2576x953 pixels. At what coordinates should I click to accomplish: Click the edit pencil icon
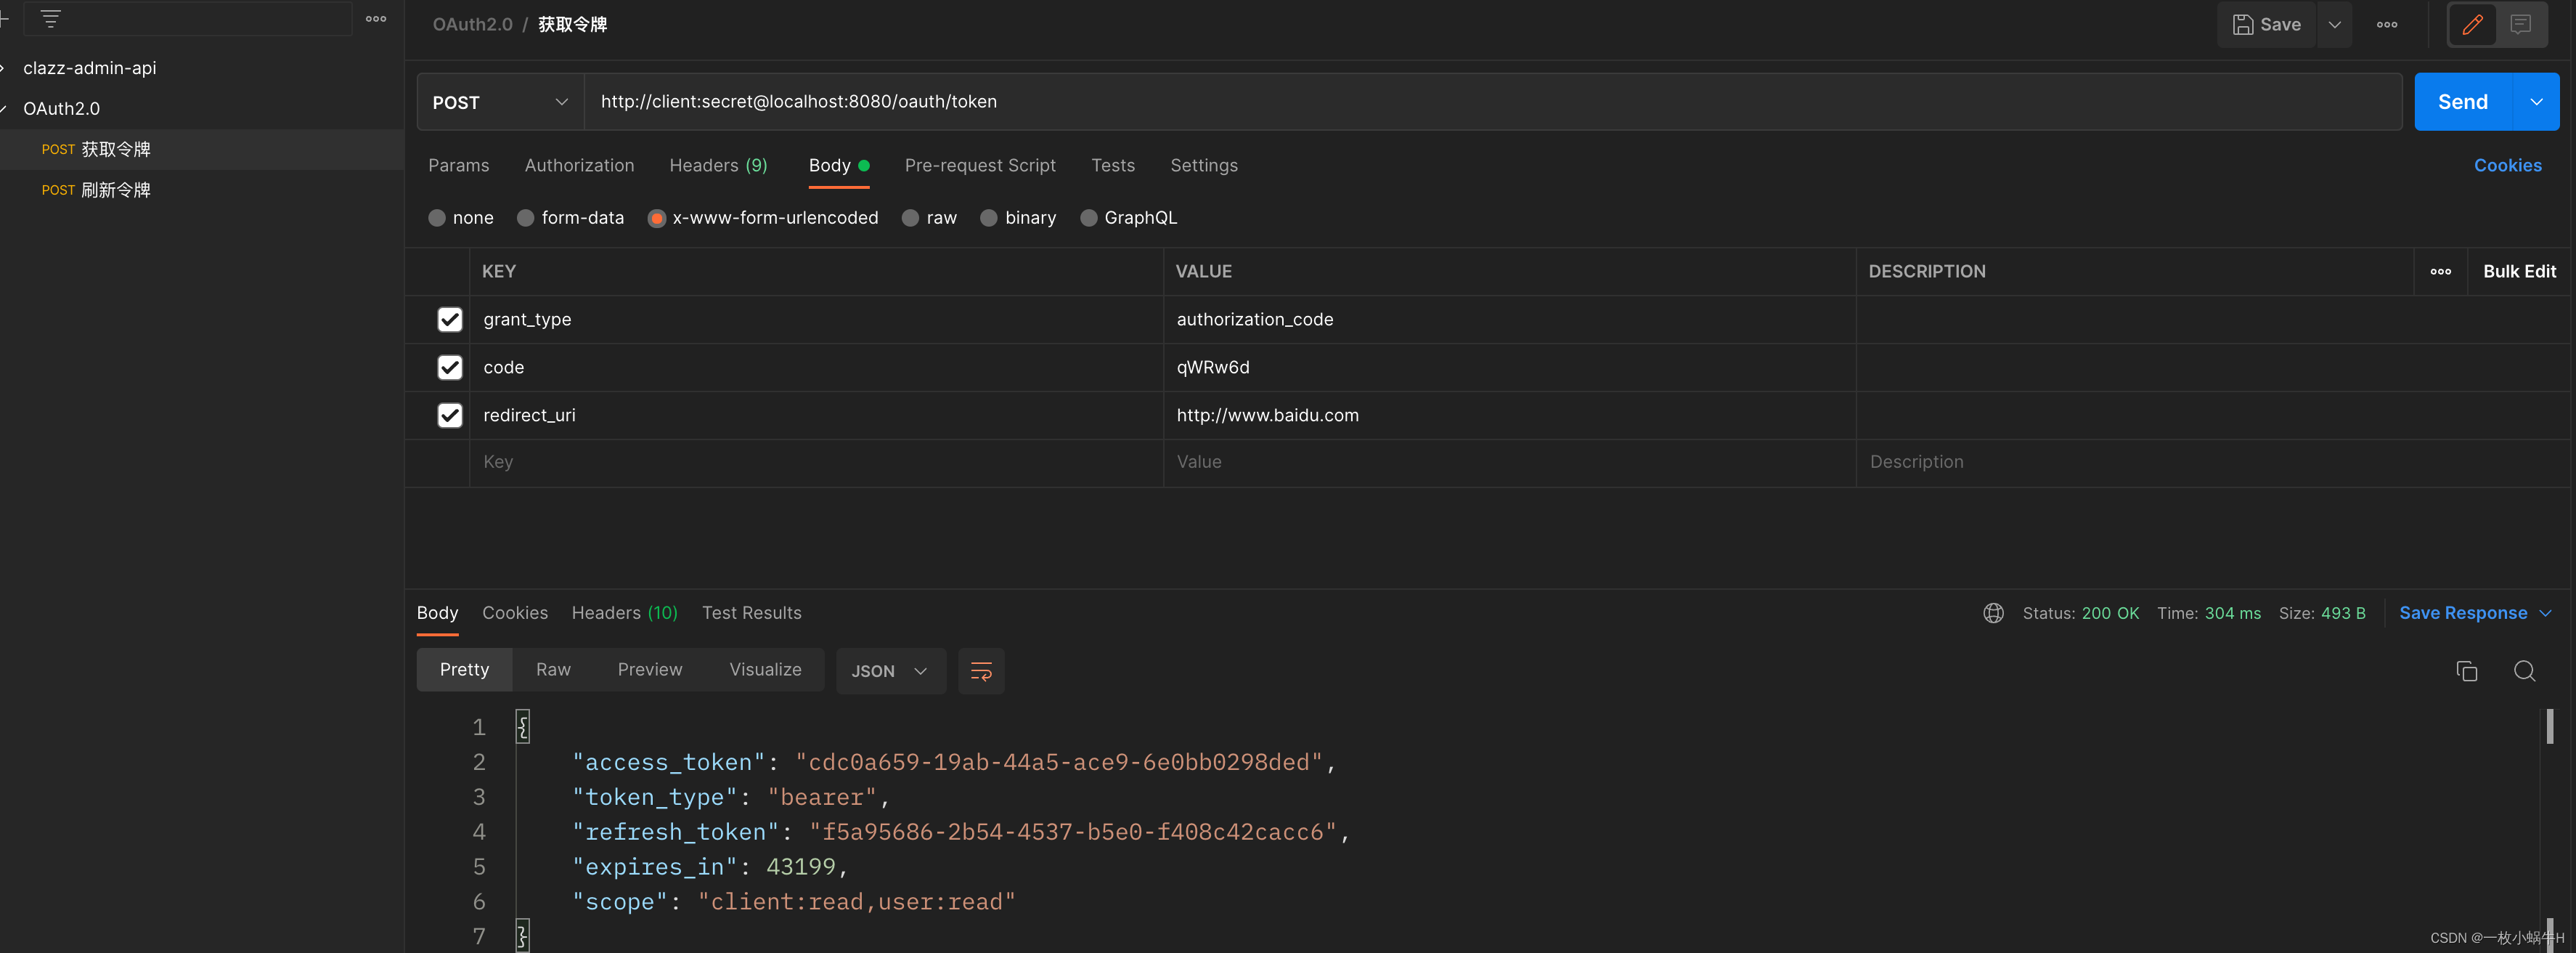pyautogui.click(x=2472, y=25)
